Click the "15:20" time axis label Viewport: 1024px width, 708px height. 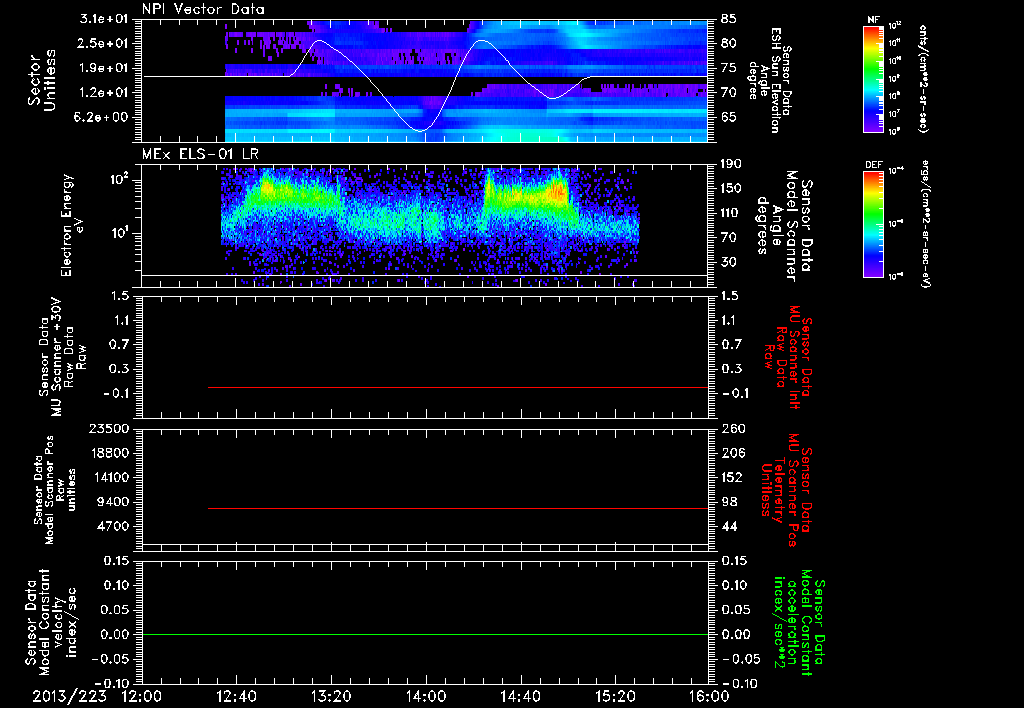click(x=615, y=696)
